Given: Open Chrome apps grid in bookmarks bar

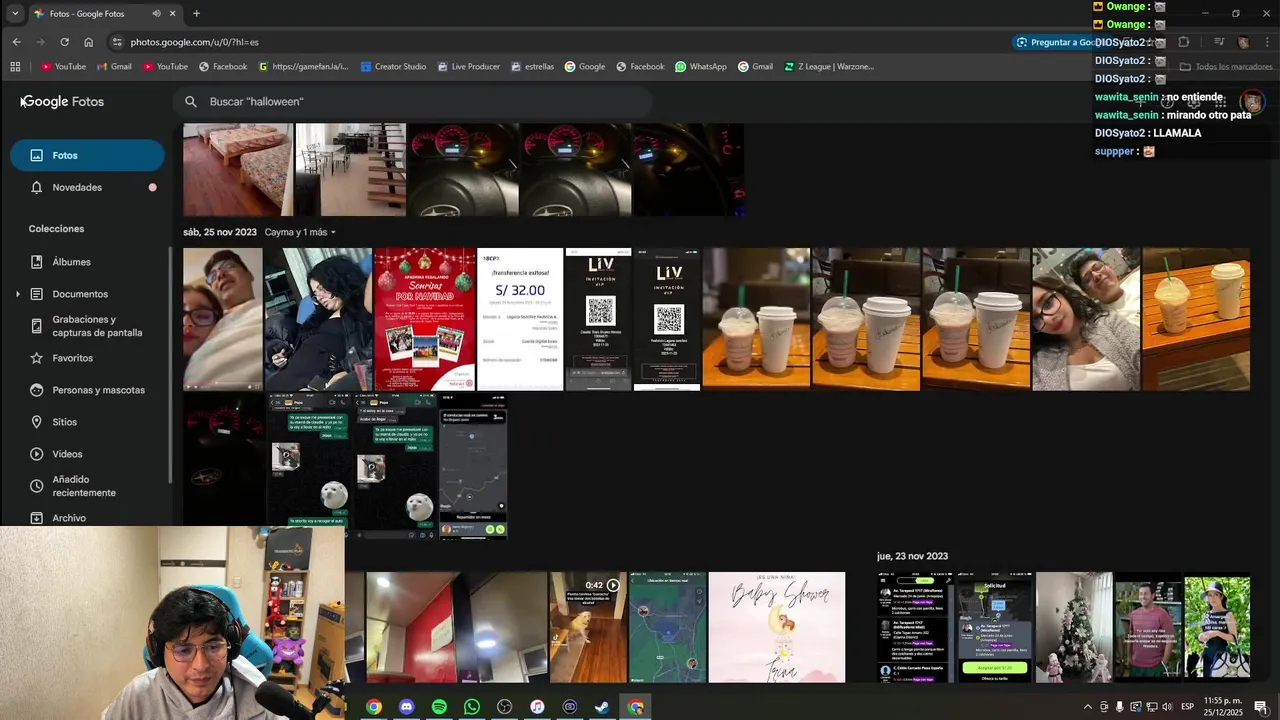Looking at the screenshot, I should pyautogui.click(x=15, y=67).
